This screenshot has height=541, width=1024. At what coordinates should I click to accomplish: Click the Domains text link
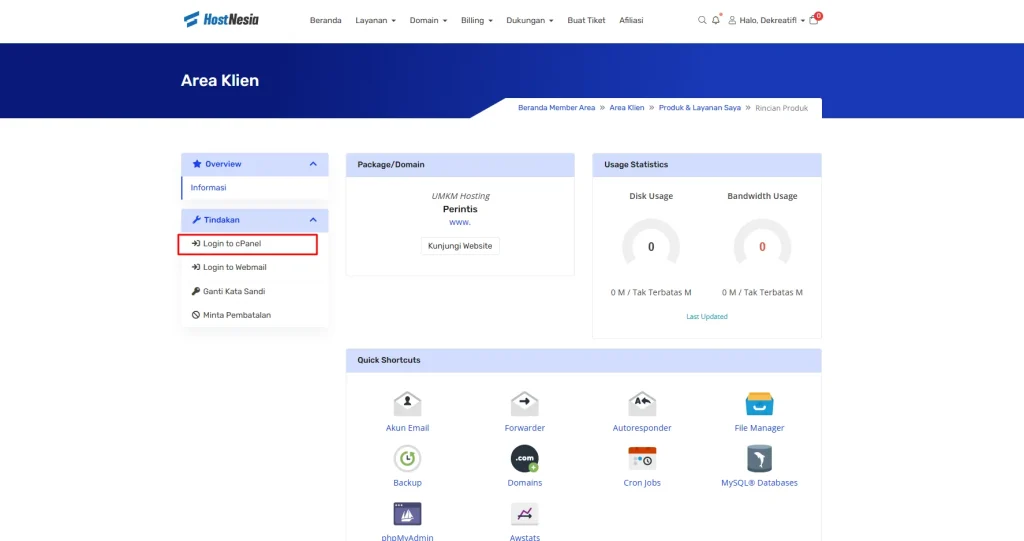click(x=524, y=483)
